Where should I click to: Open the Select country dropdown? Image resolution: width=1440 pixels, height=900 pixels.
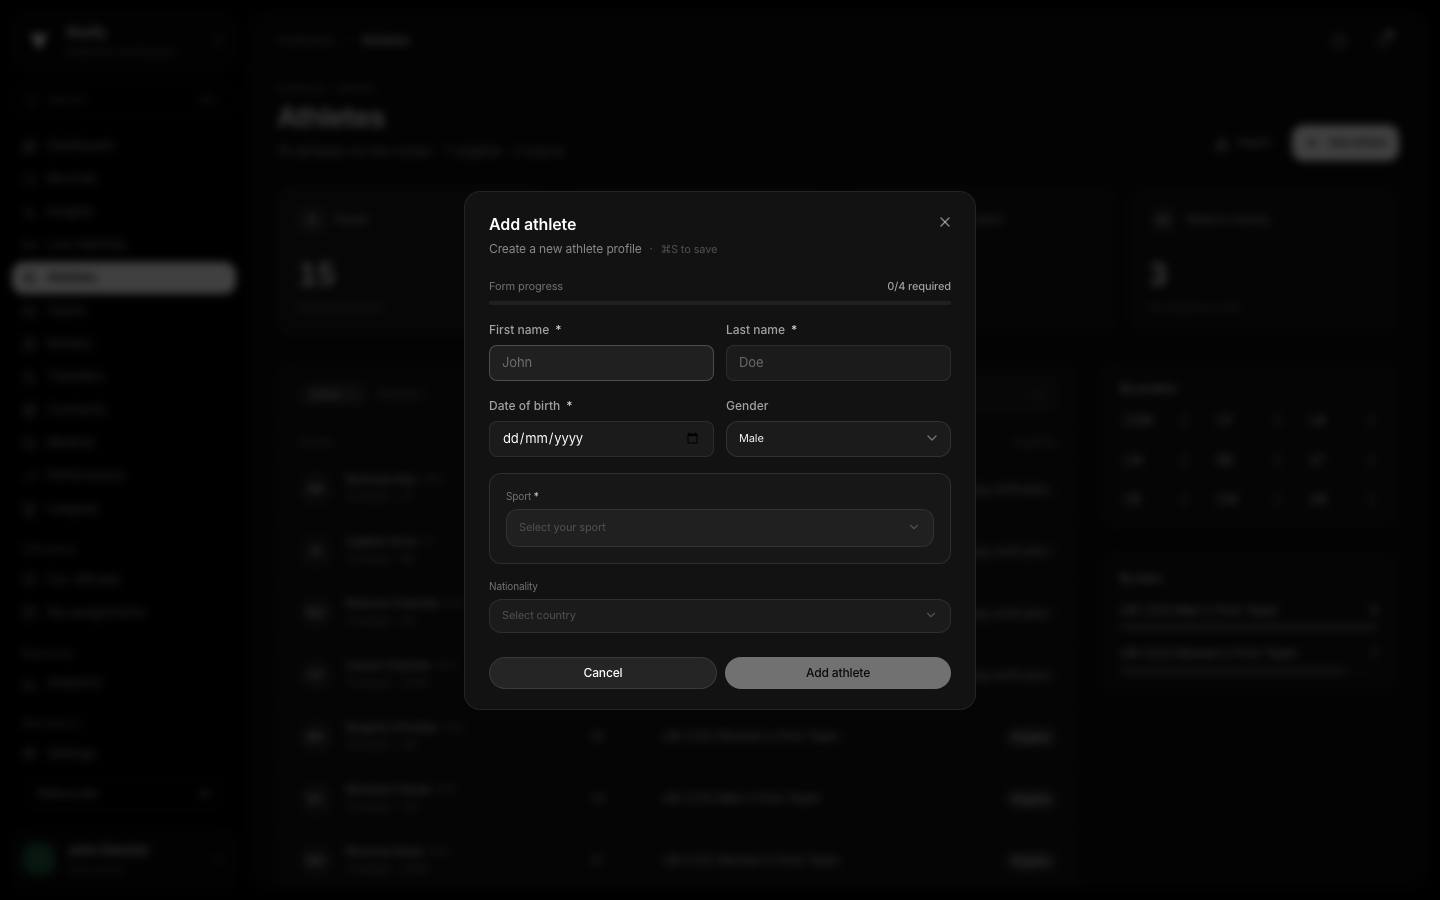tap(720, 616)
